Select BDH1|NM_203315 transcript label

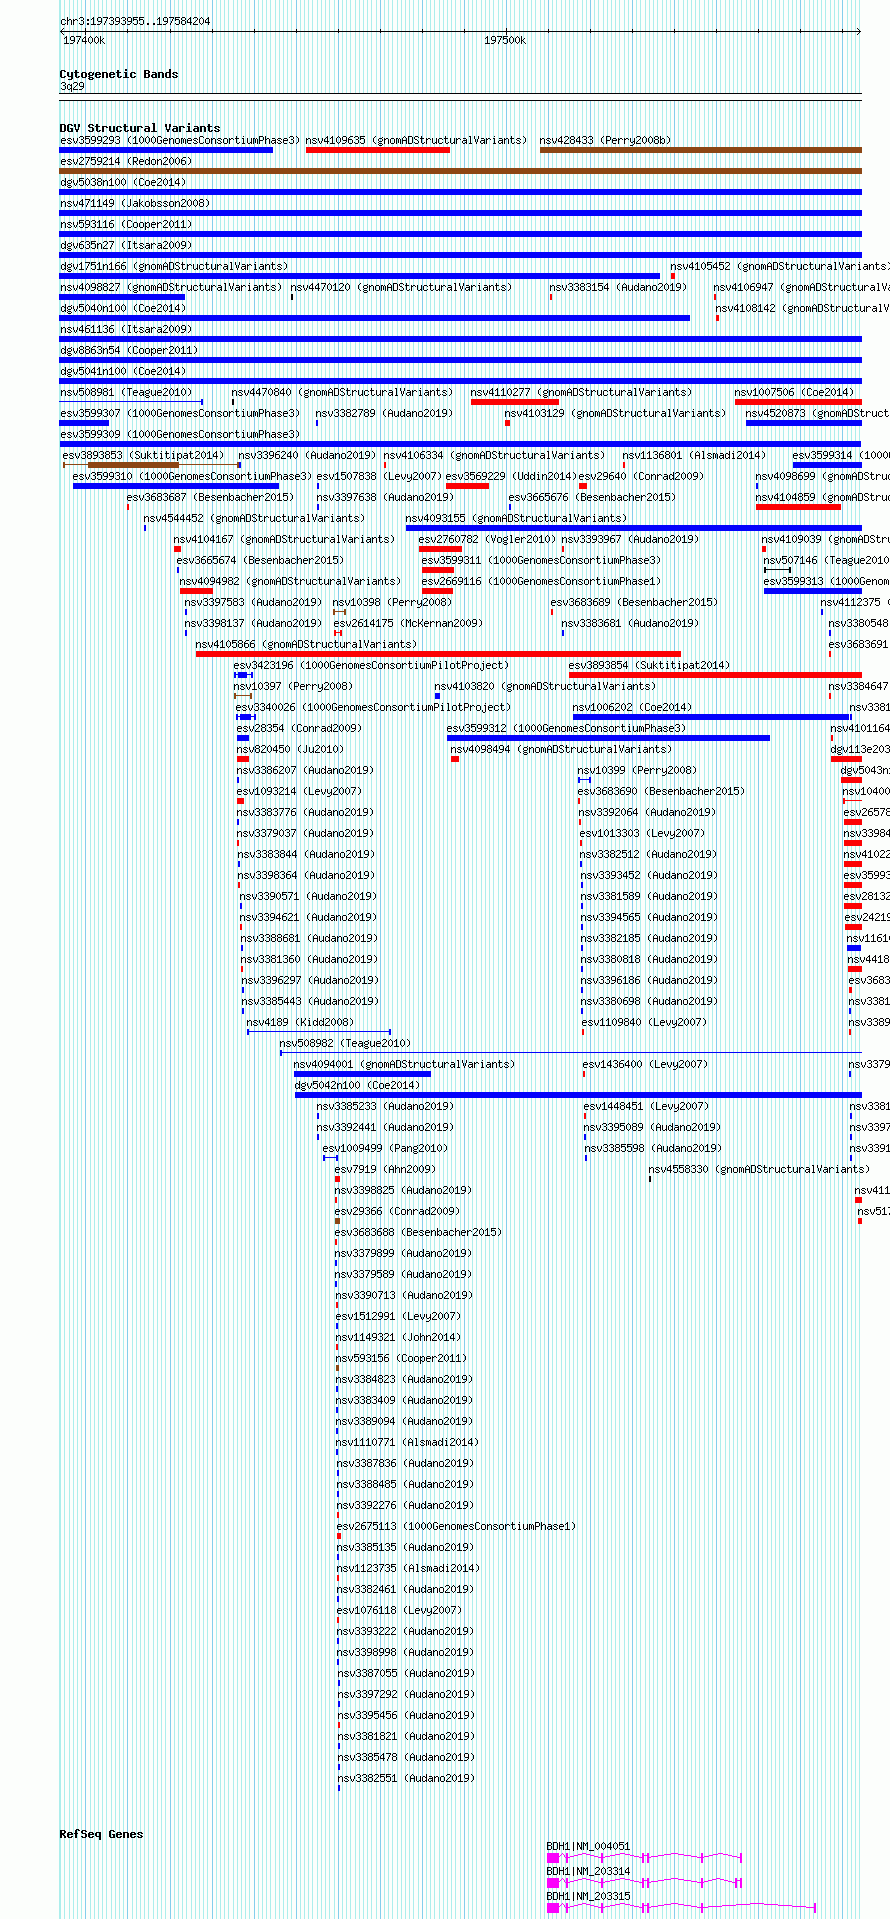pos(588,1896)
